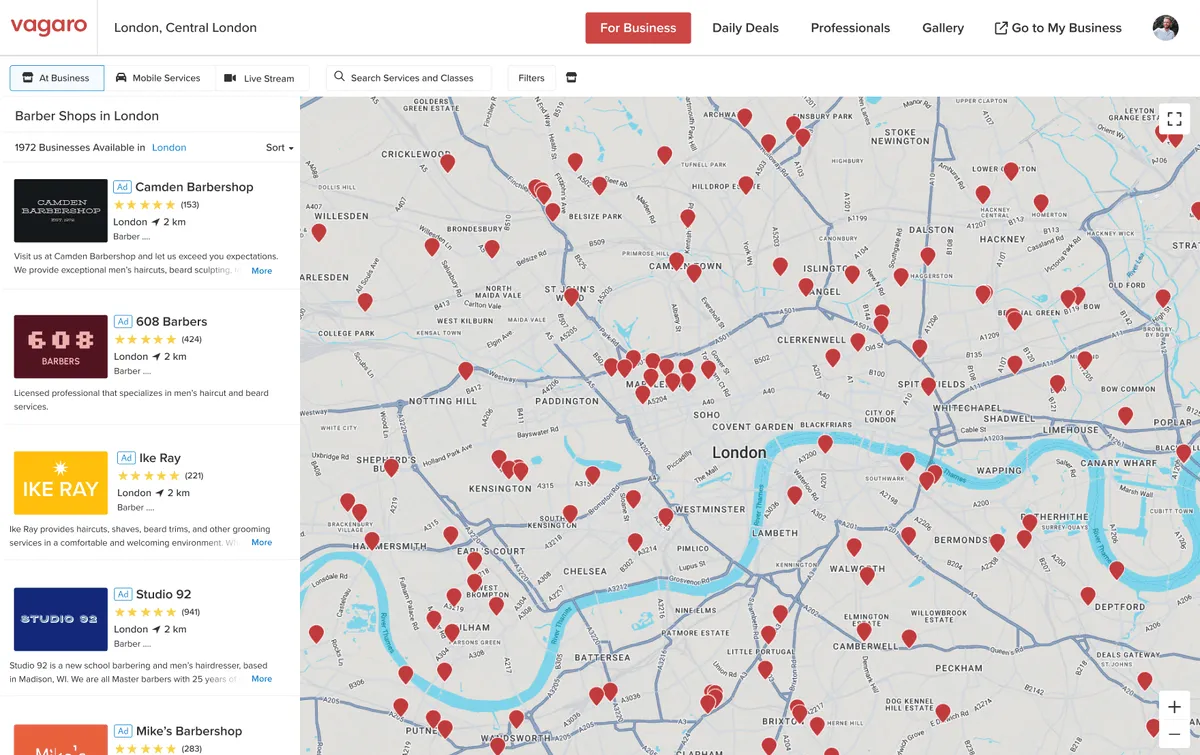Open Mike's Barbershop listing title
The height and width of the screenshot is (755, 1200).
click(188, 731)
